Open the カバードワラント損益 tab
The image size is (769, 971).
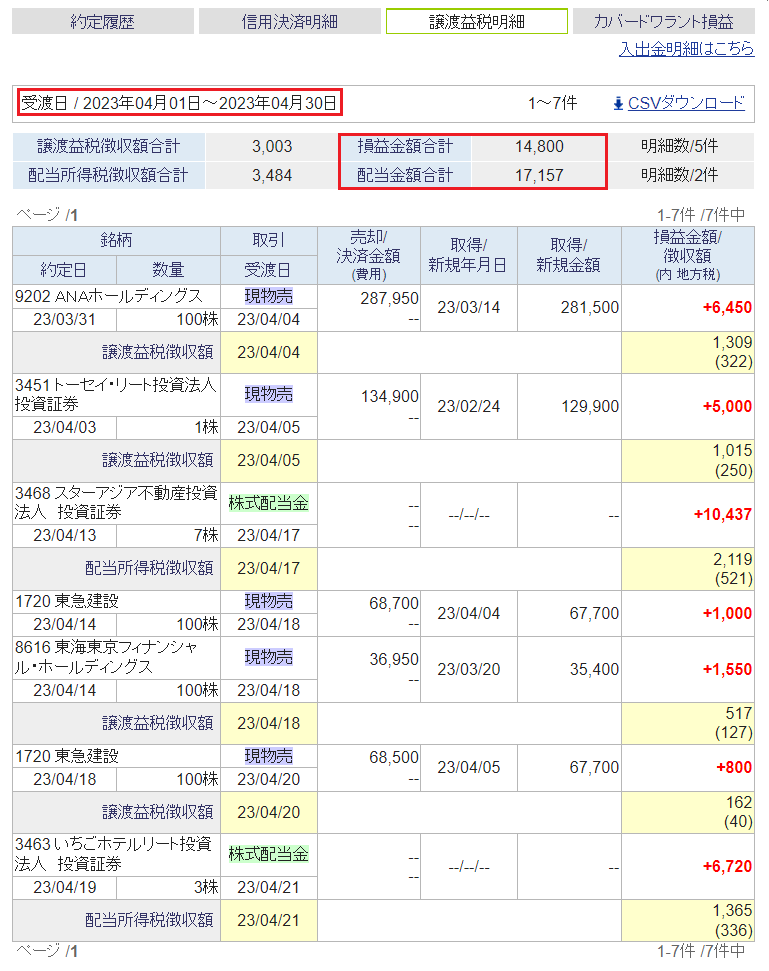click(x=664, y=22)
